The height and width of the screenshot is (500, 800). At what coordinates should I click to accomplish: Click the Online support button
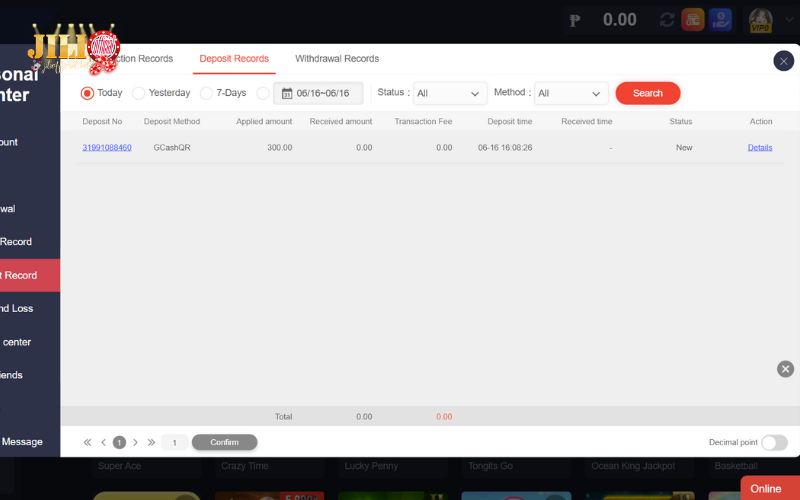pyautogui.click(x=770, y=488)
